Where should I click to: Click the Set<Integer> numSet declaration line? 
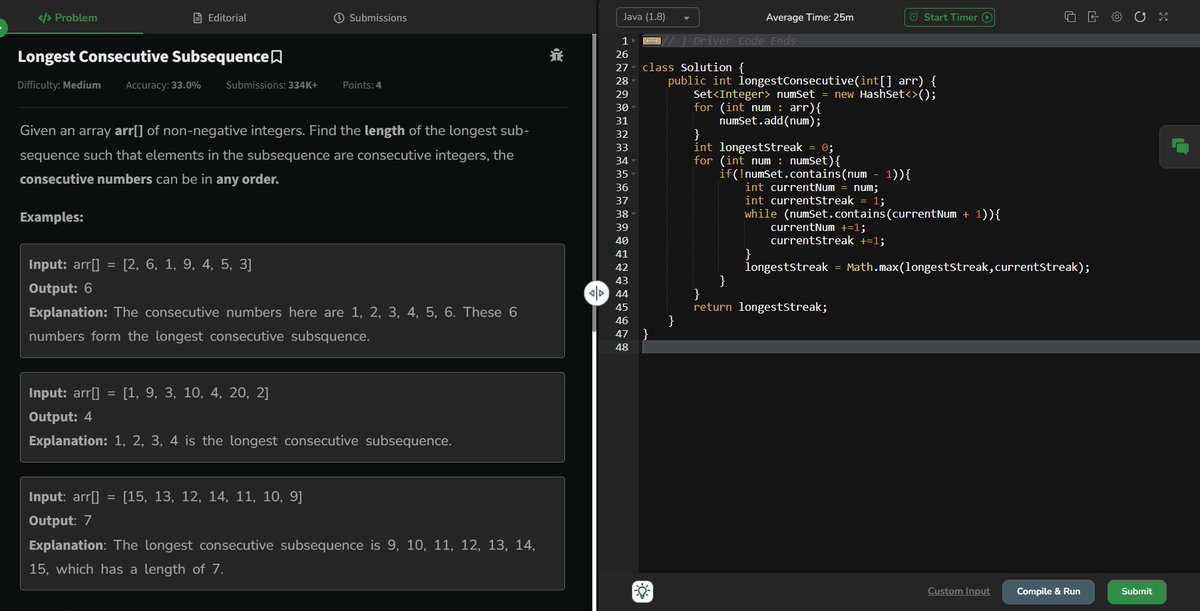point(815,94)
